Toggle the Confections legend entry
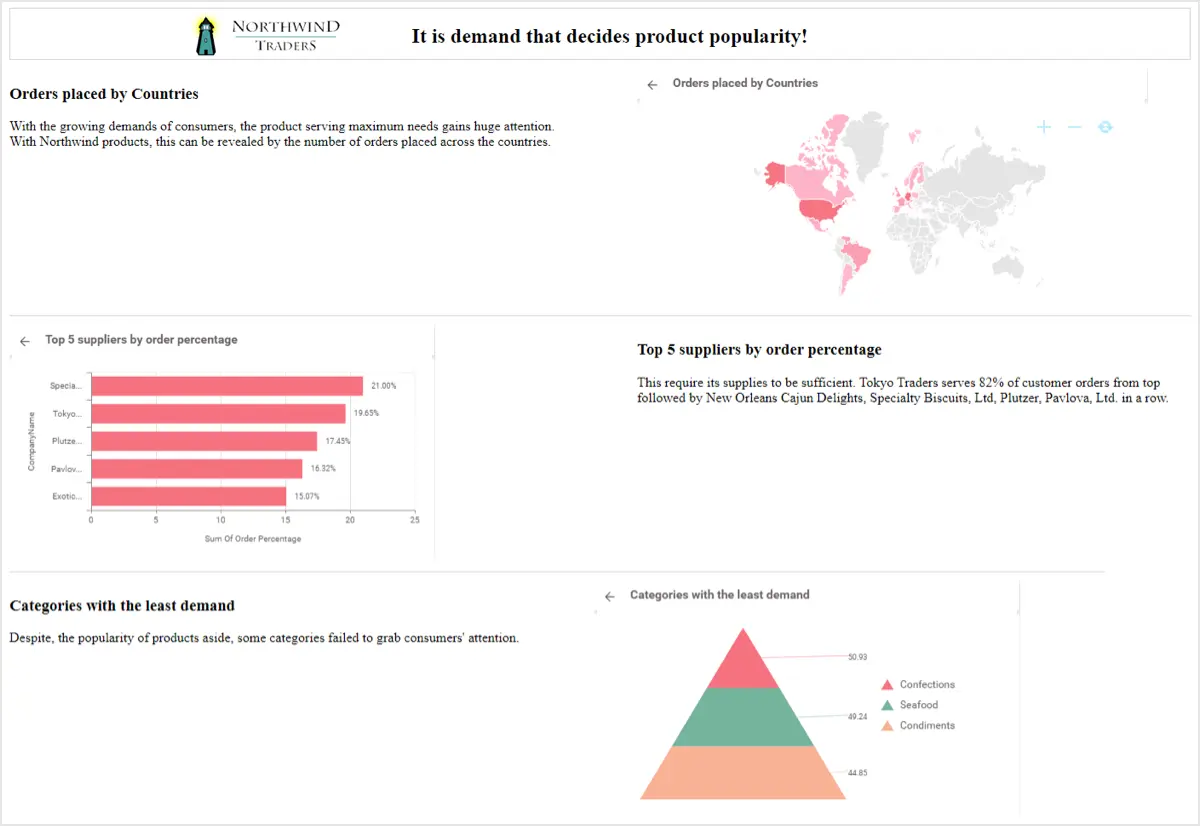 [x=917, y=685]
